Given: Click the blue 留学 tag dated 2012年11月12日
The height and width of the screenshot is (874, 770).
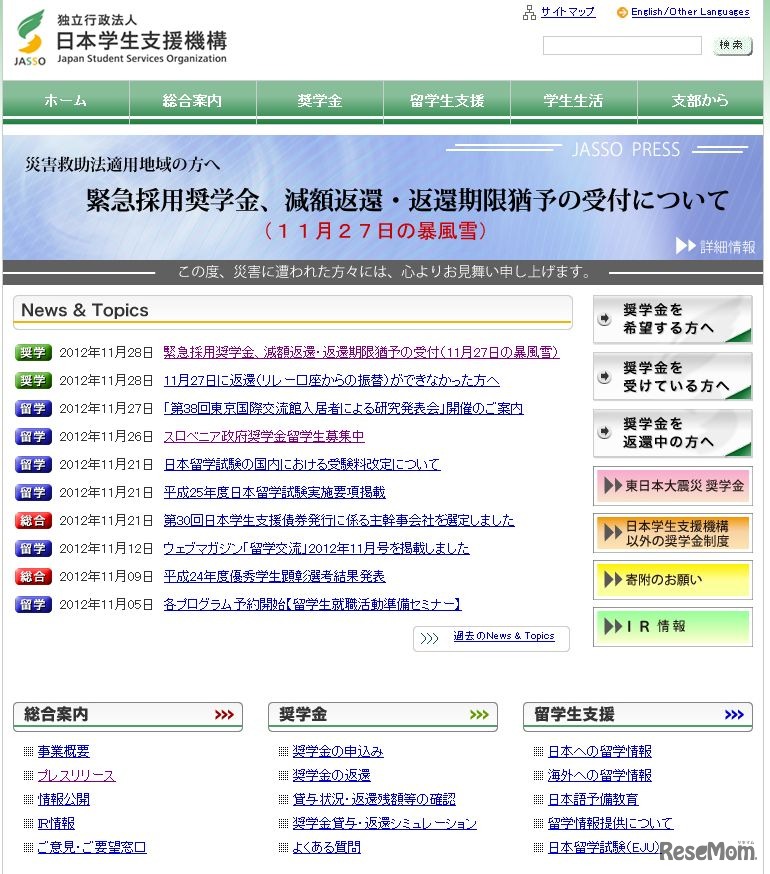Looking at the screenshot, I should tap(33, 548).
